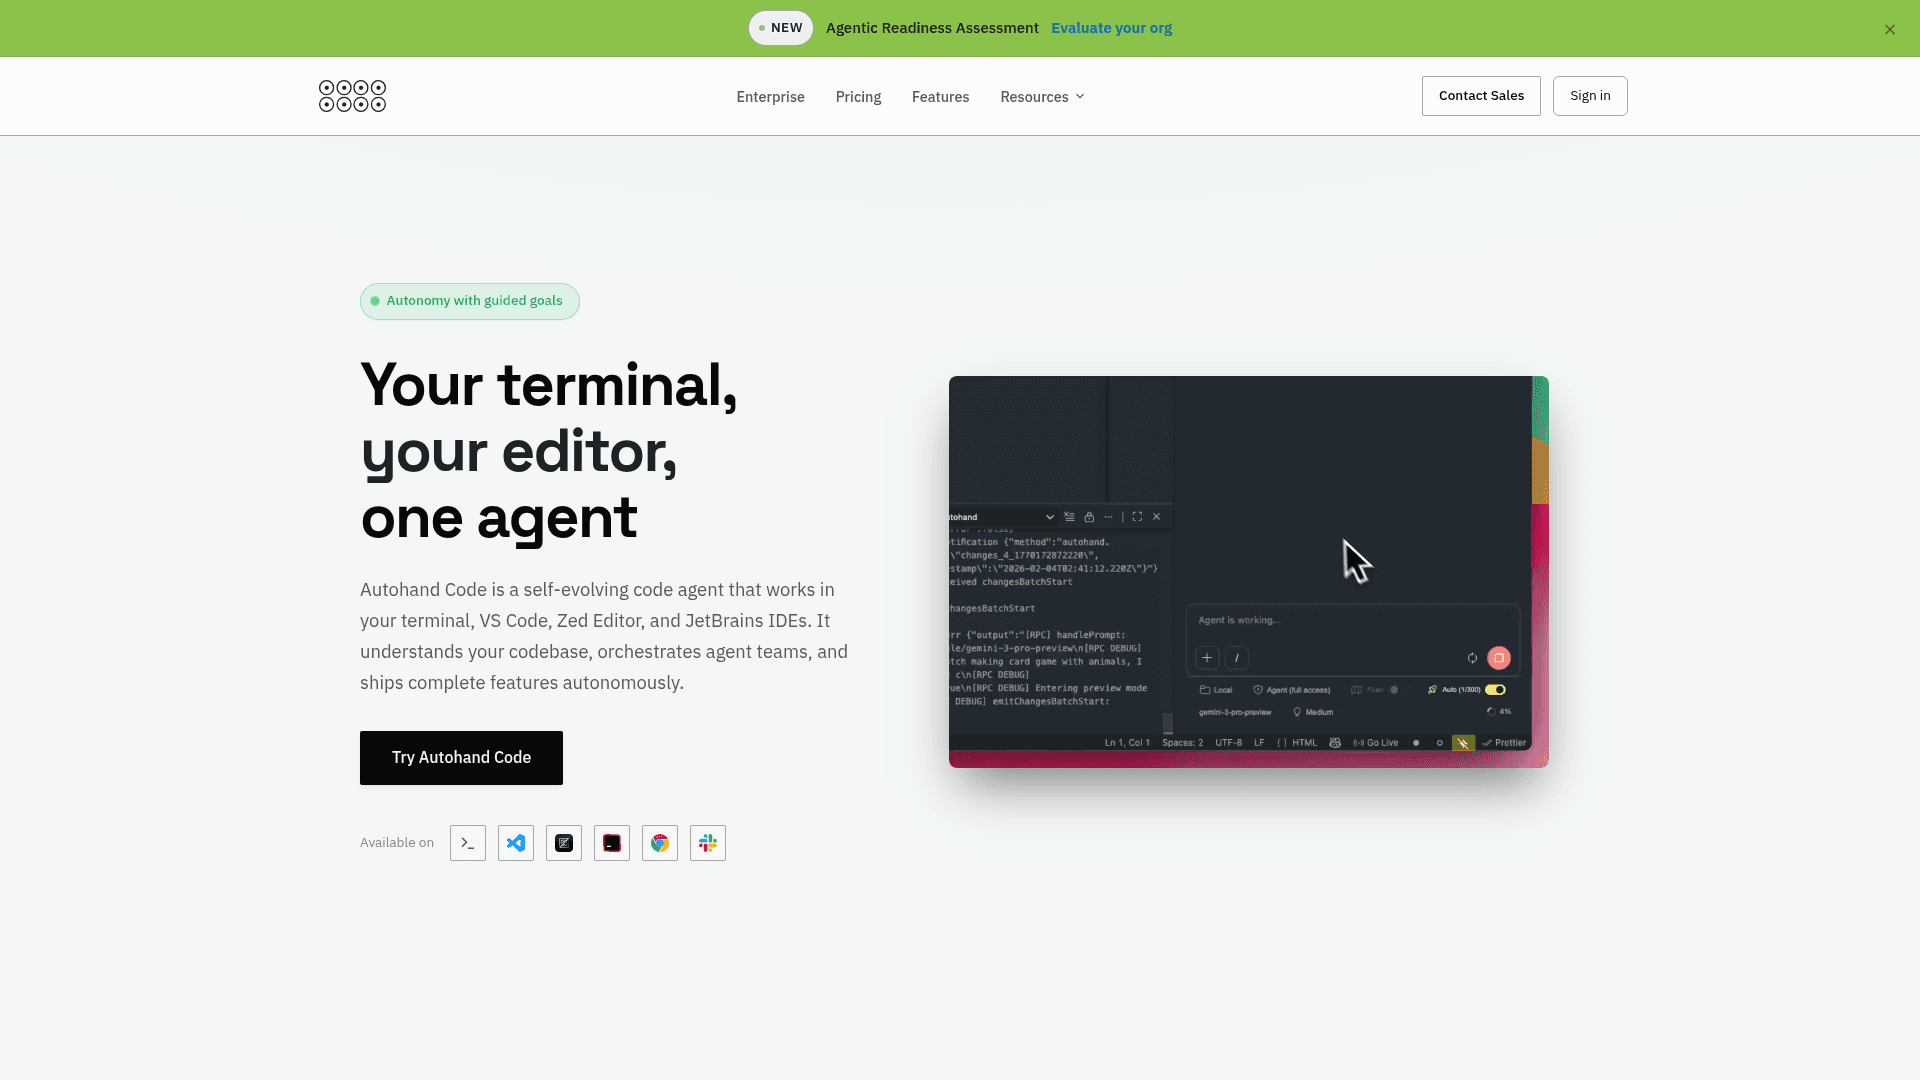Click the LF line ending status entry
Viewport: 1920px width, 1080px height.
(1259, 743)
